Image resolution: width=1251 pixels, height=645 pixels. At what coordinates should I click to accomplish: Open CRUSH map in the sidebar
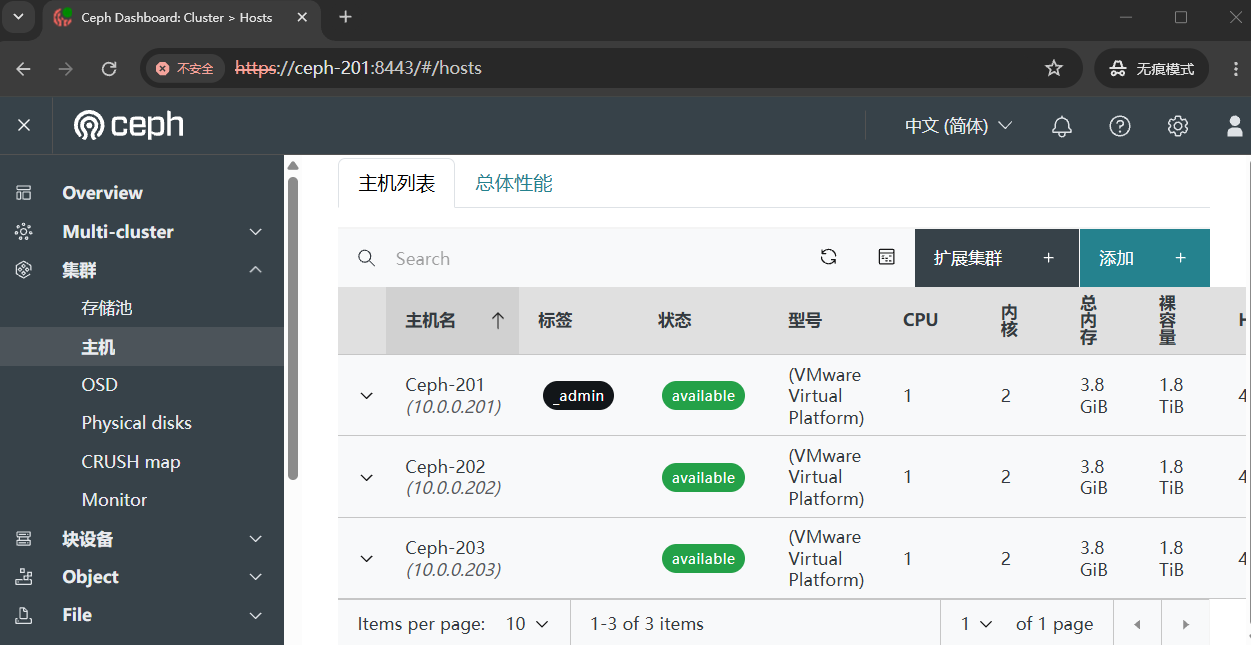(x=131, y=462)
